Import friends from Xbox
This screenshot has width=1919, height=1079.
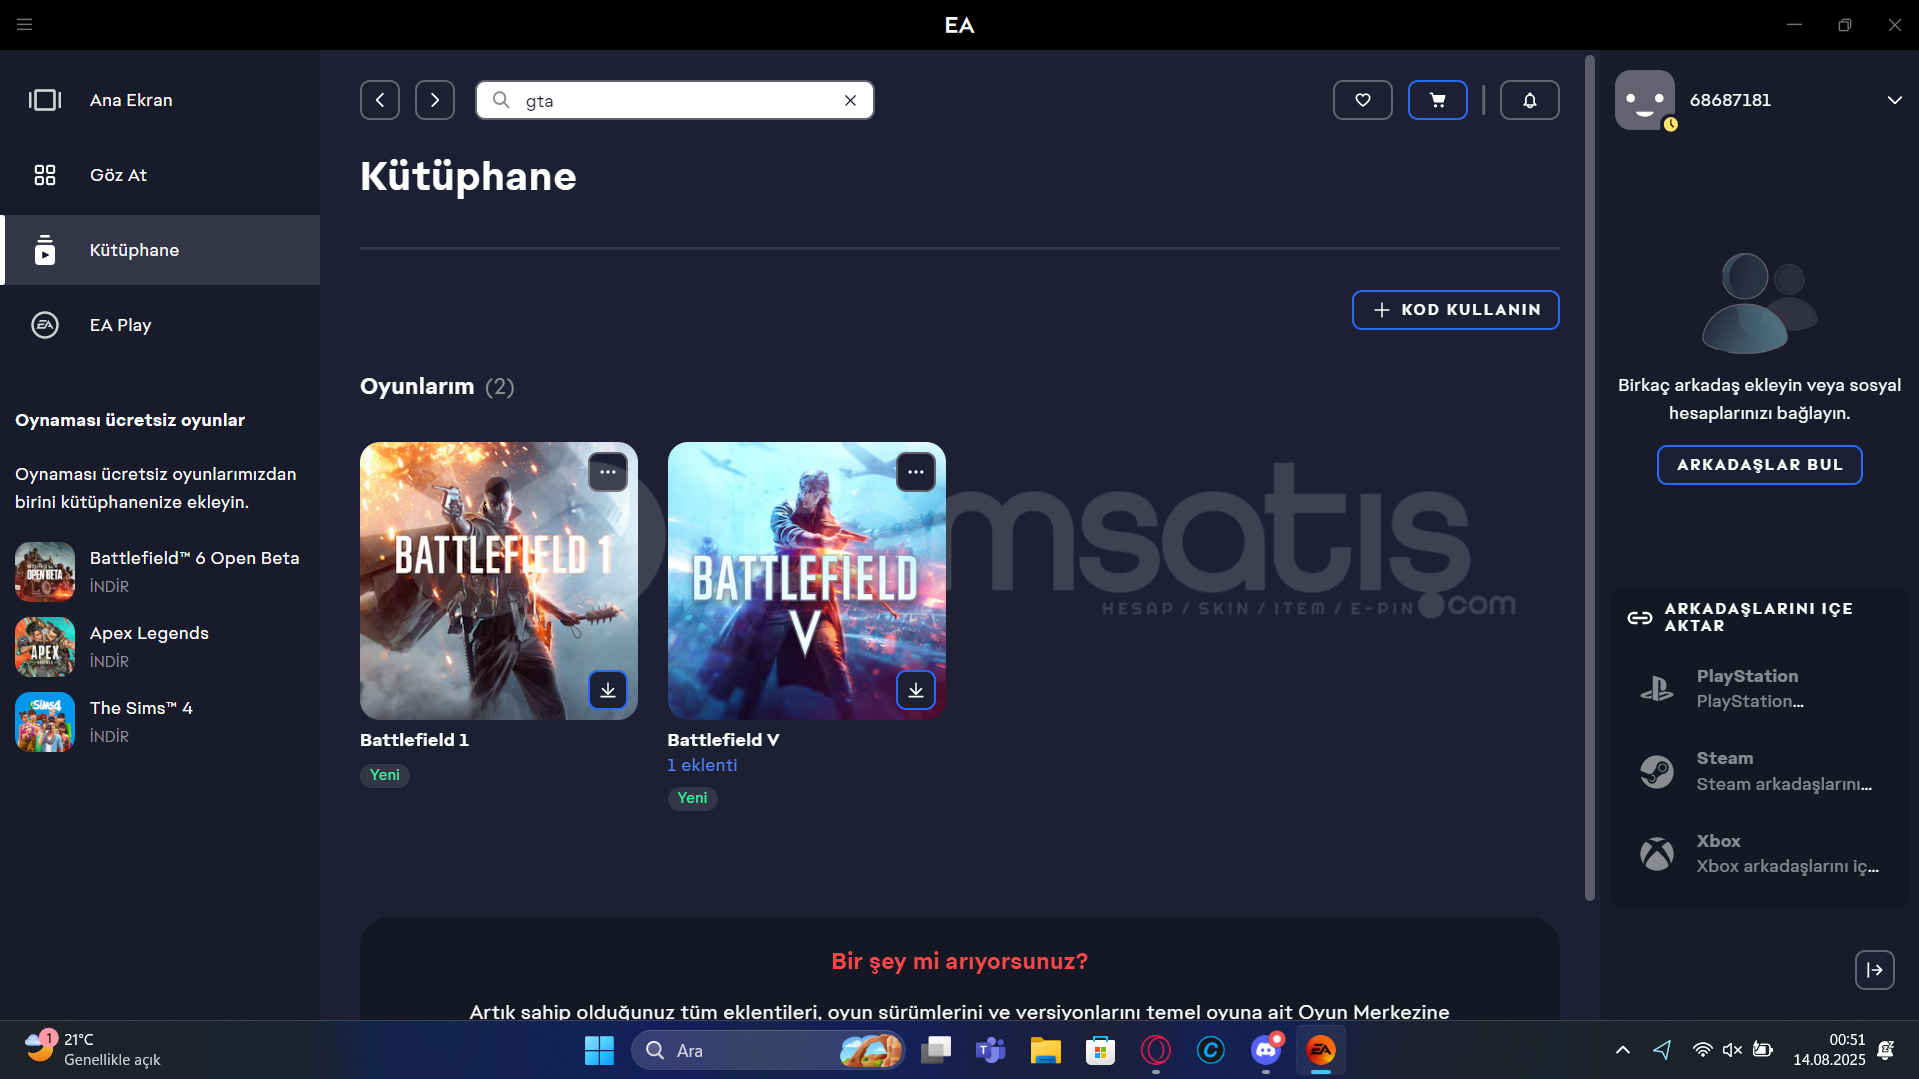(x=1759, y=854)
